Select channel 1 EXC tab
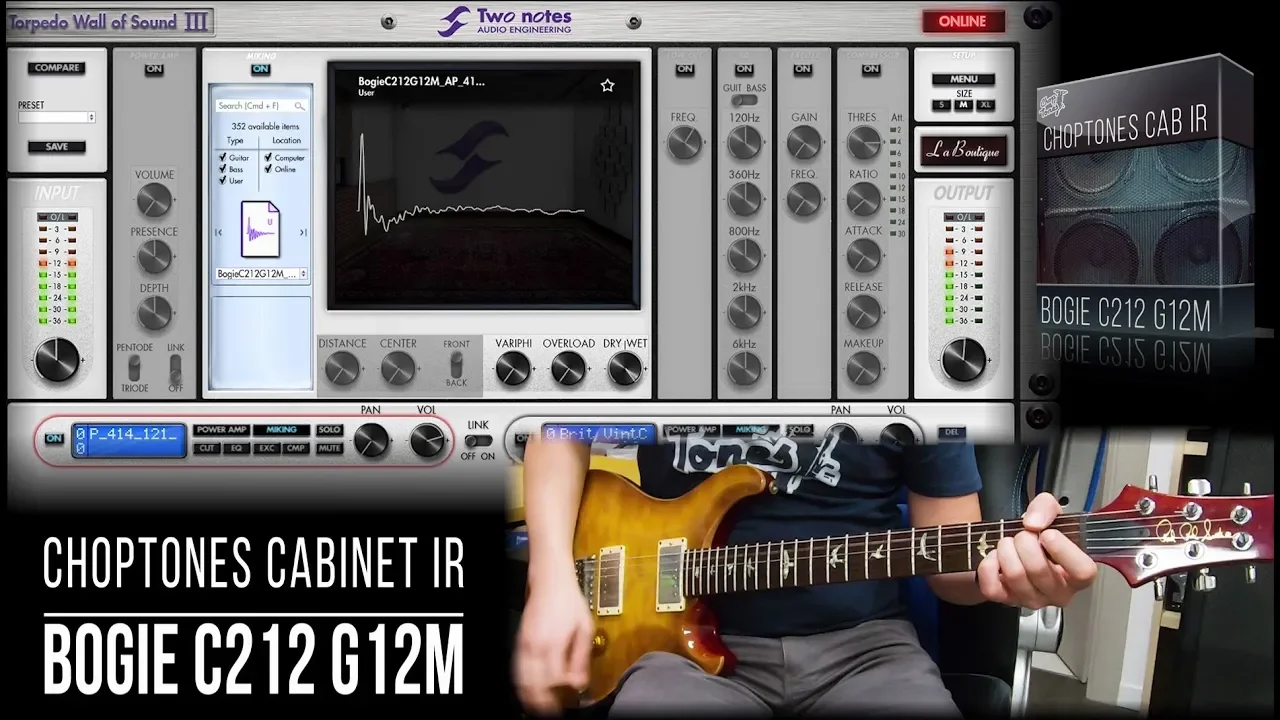Viewport: 1280px width, 720px height. [267, 448]
